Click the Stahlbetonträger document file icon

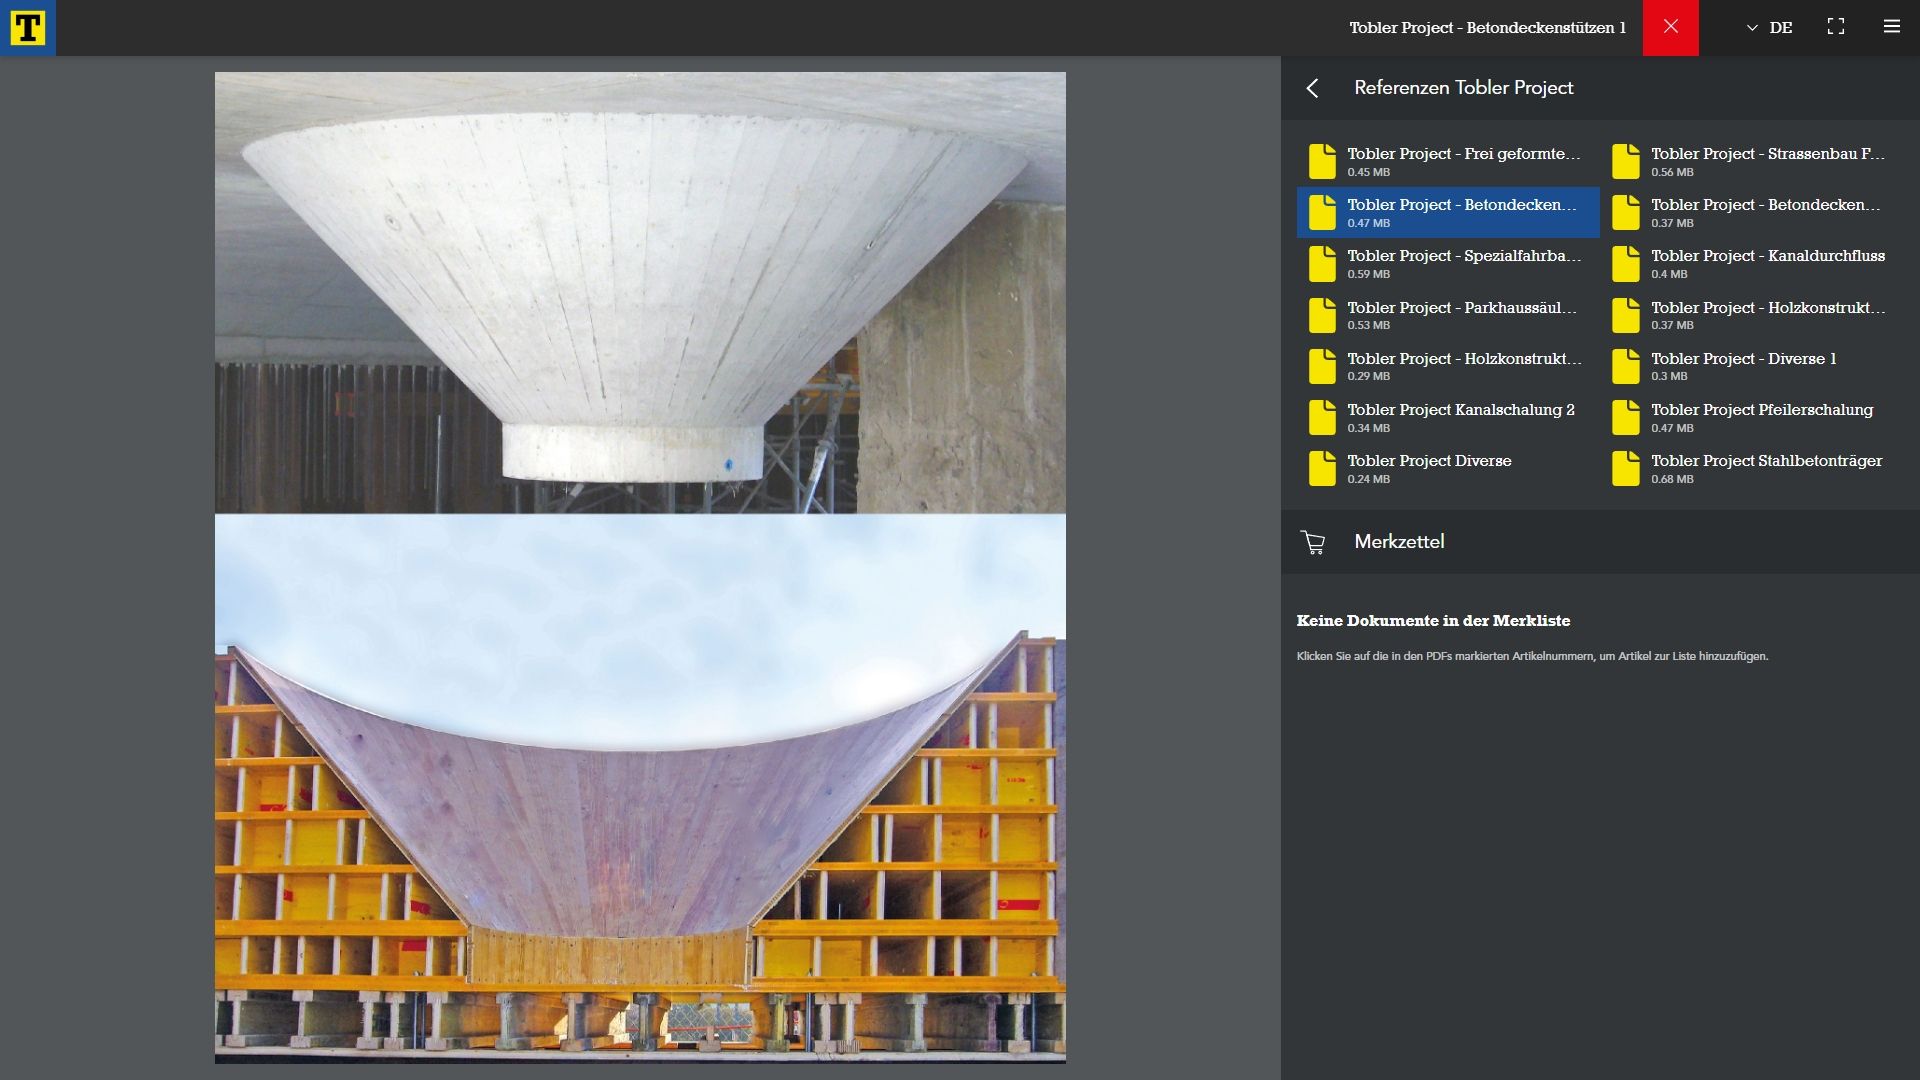click(x=1626, y=468)
